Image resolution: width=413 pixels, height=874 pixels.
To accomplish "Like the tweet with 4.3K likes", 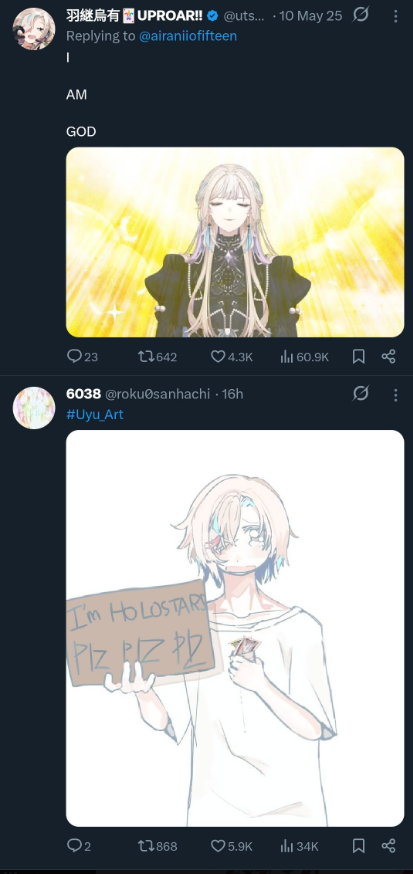I will (231, 356).
